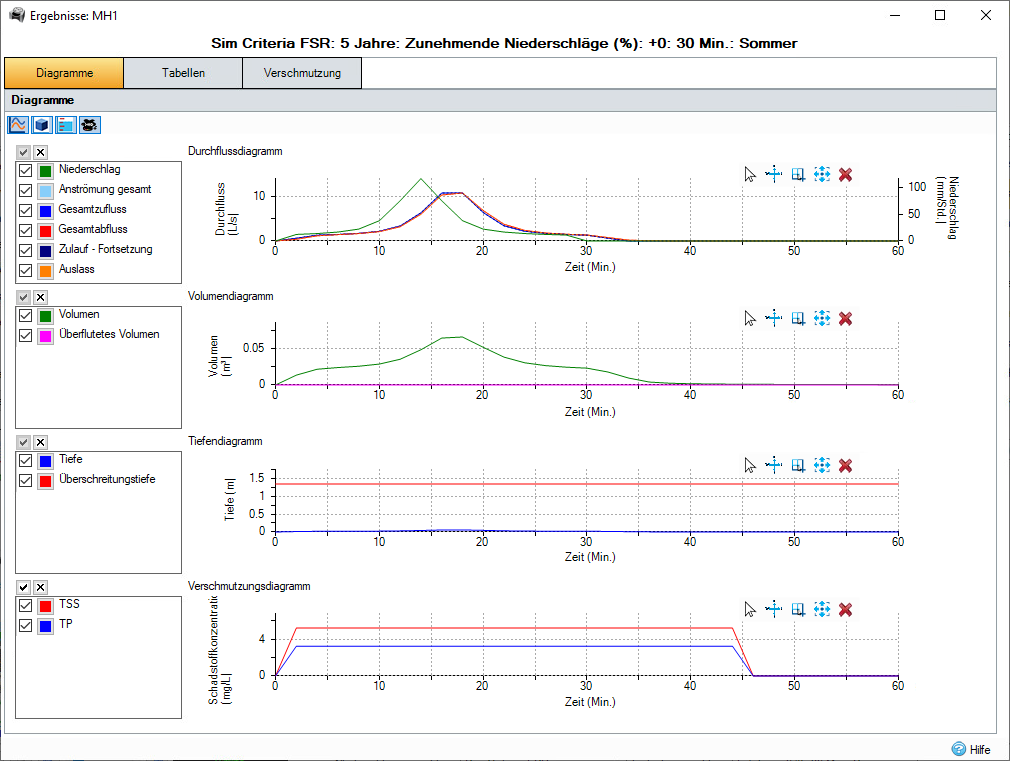Click the red TSS color swatch

point(45,606)
